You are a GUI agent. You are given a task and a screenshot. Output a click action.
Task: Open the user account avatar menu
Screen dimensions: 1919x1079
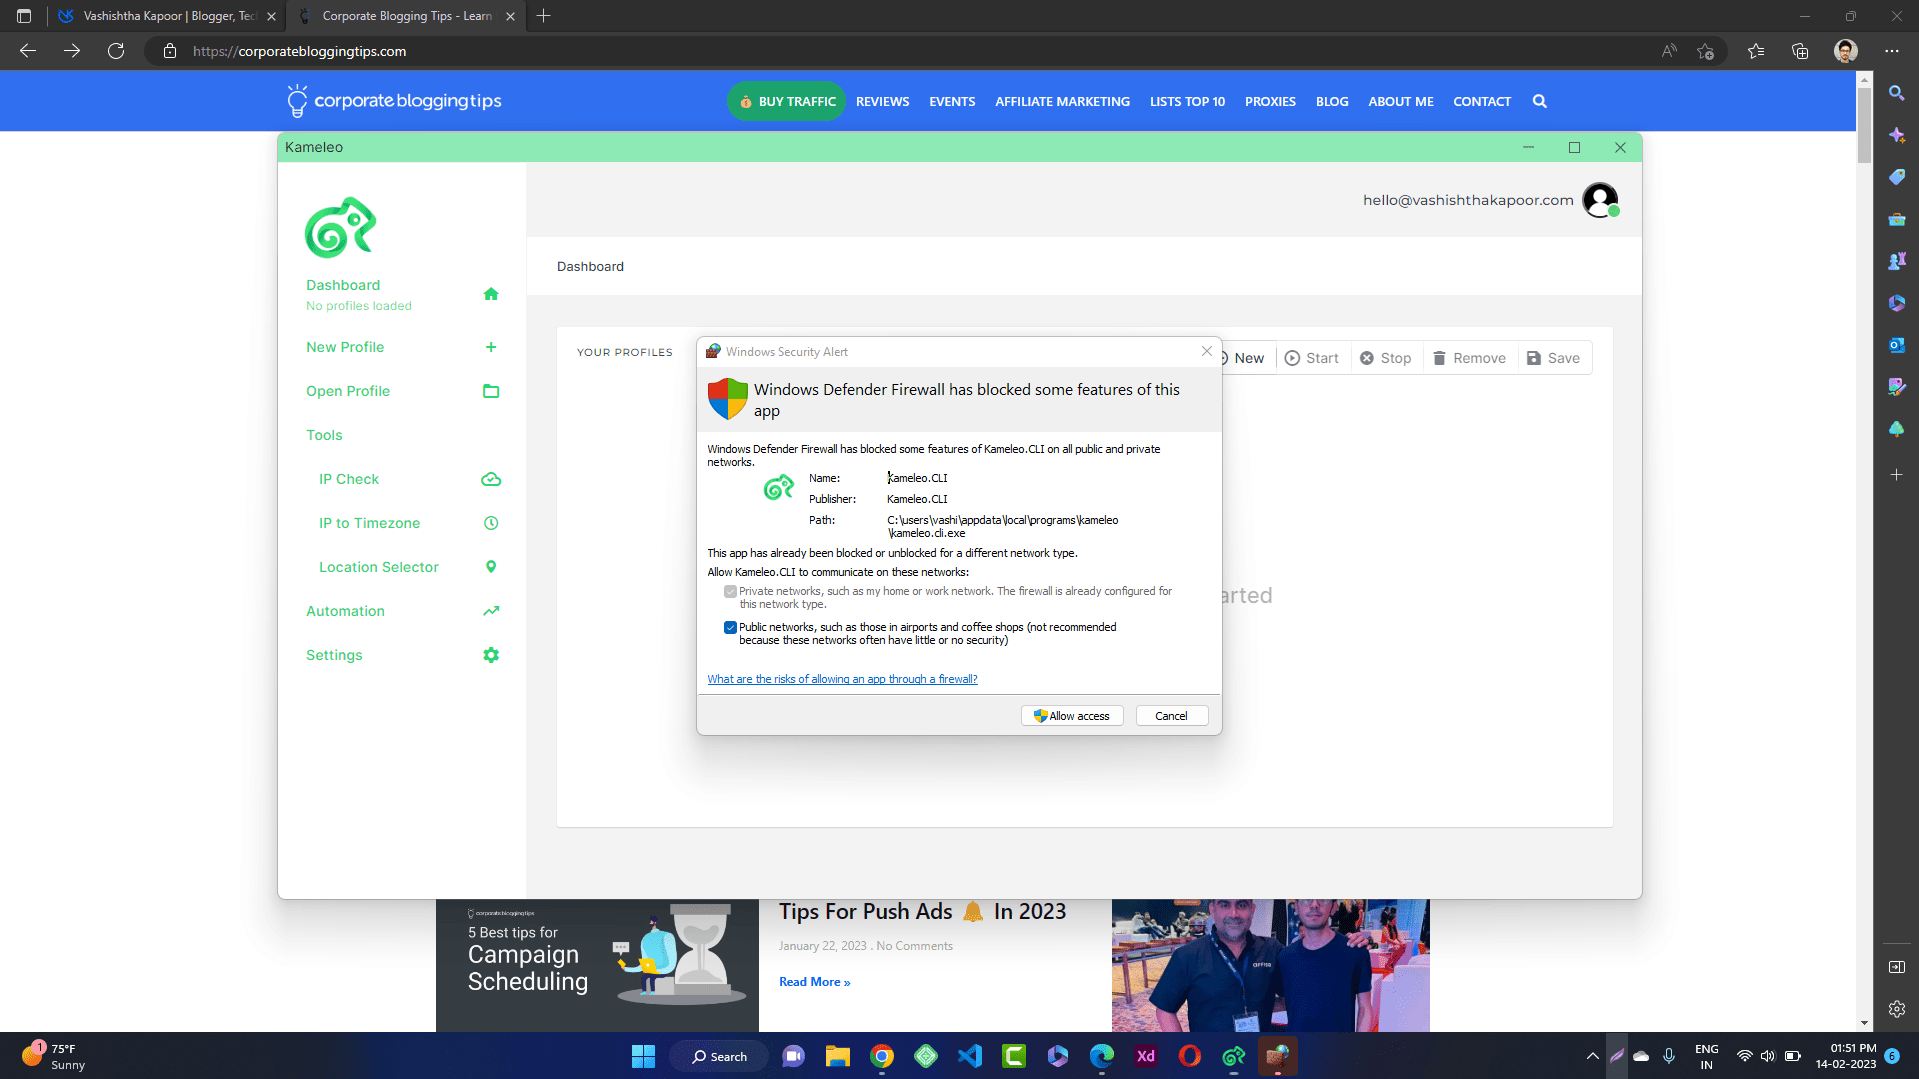click(x=1600, y=200)
